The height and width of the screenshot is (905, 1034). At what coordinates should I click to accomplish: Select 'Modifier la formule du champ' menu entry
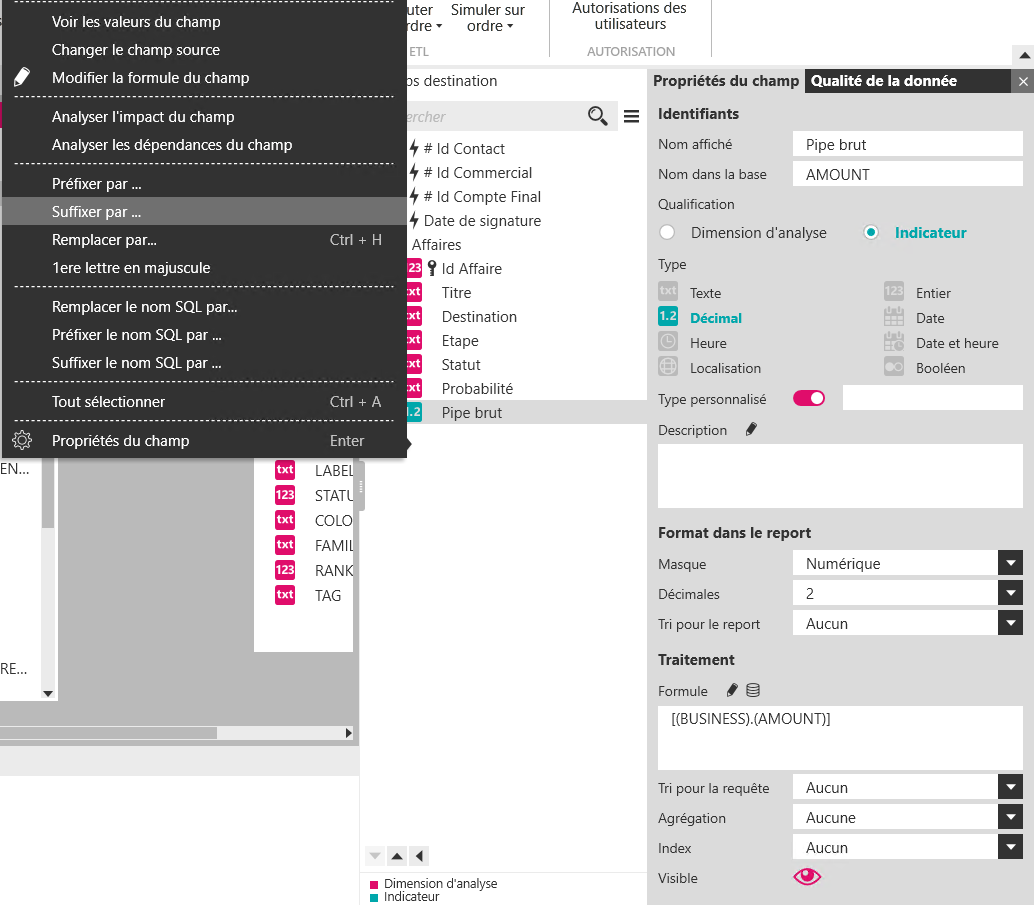150,78
